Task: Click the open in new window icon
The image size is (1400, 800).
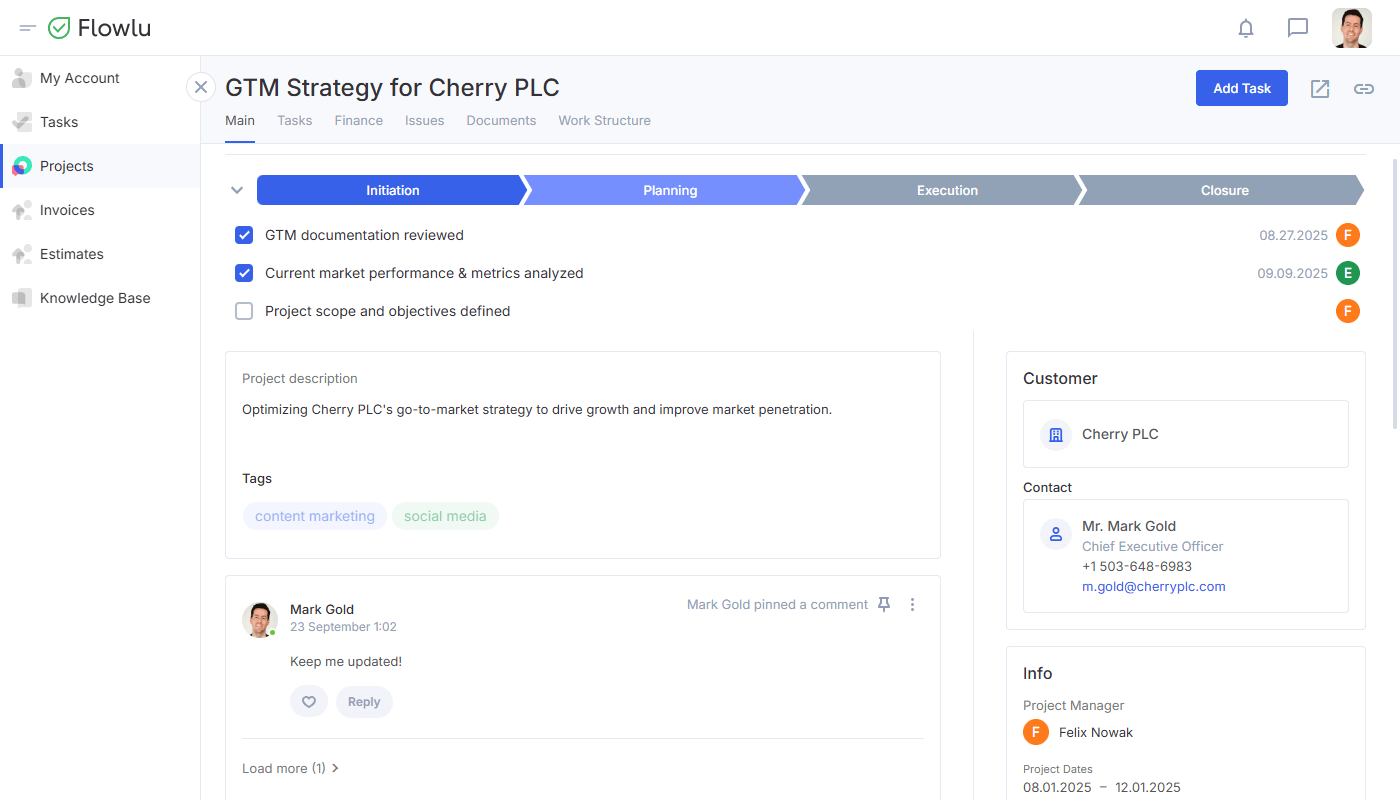Action: click(x=1320, y=89)
